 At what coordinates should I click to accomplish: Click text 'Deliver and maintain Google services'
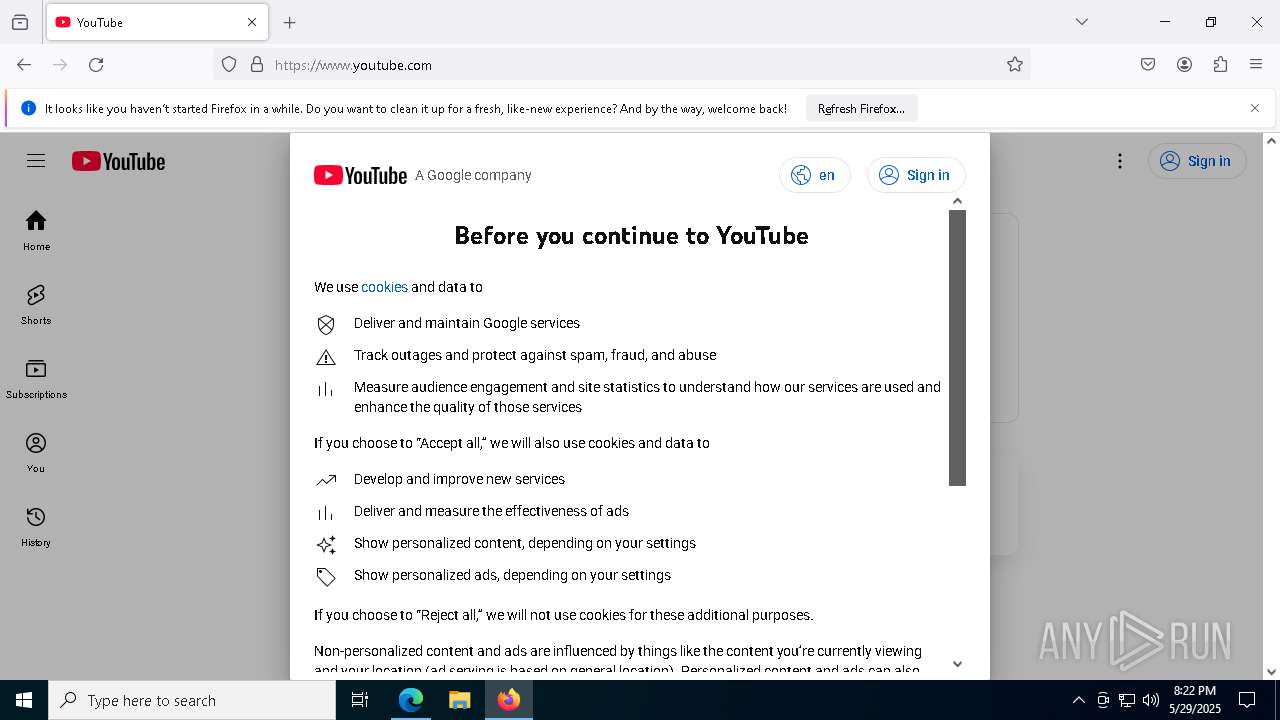467,323
